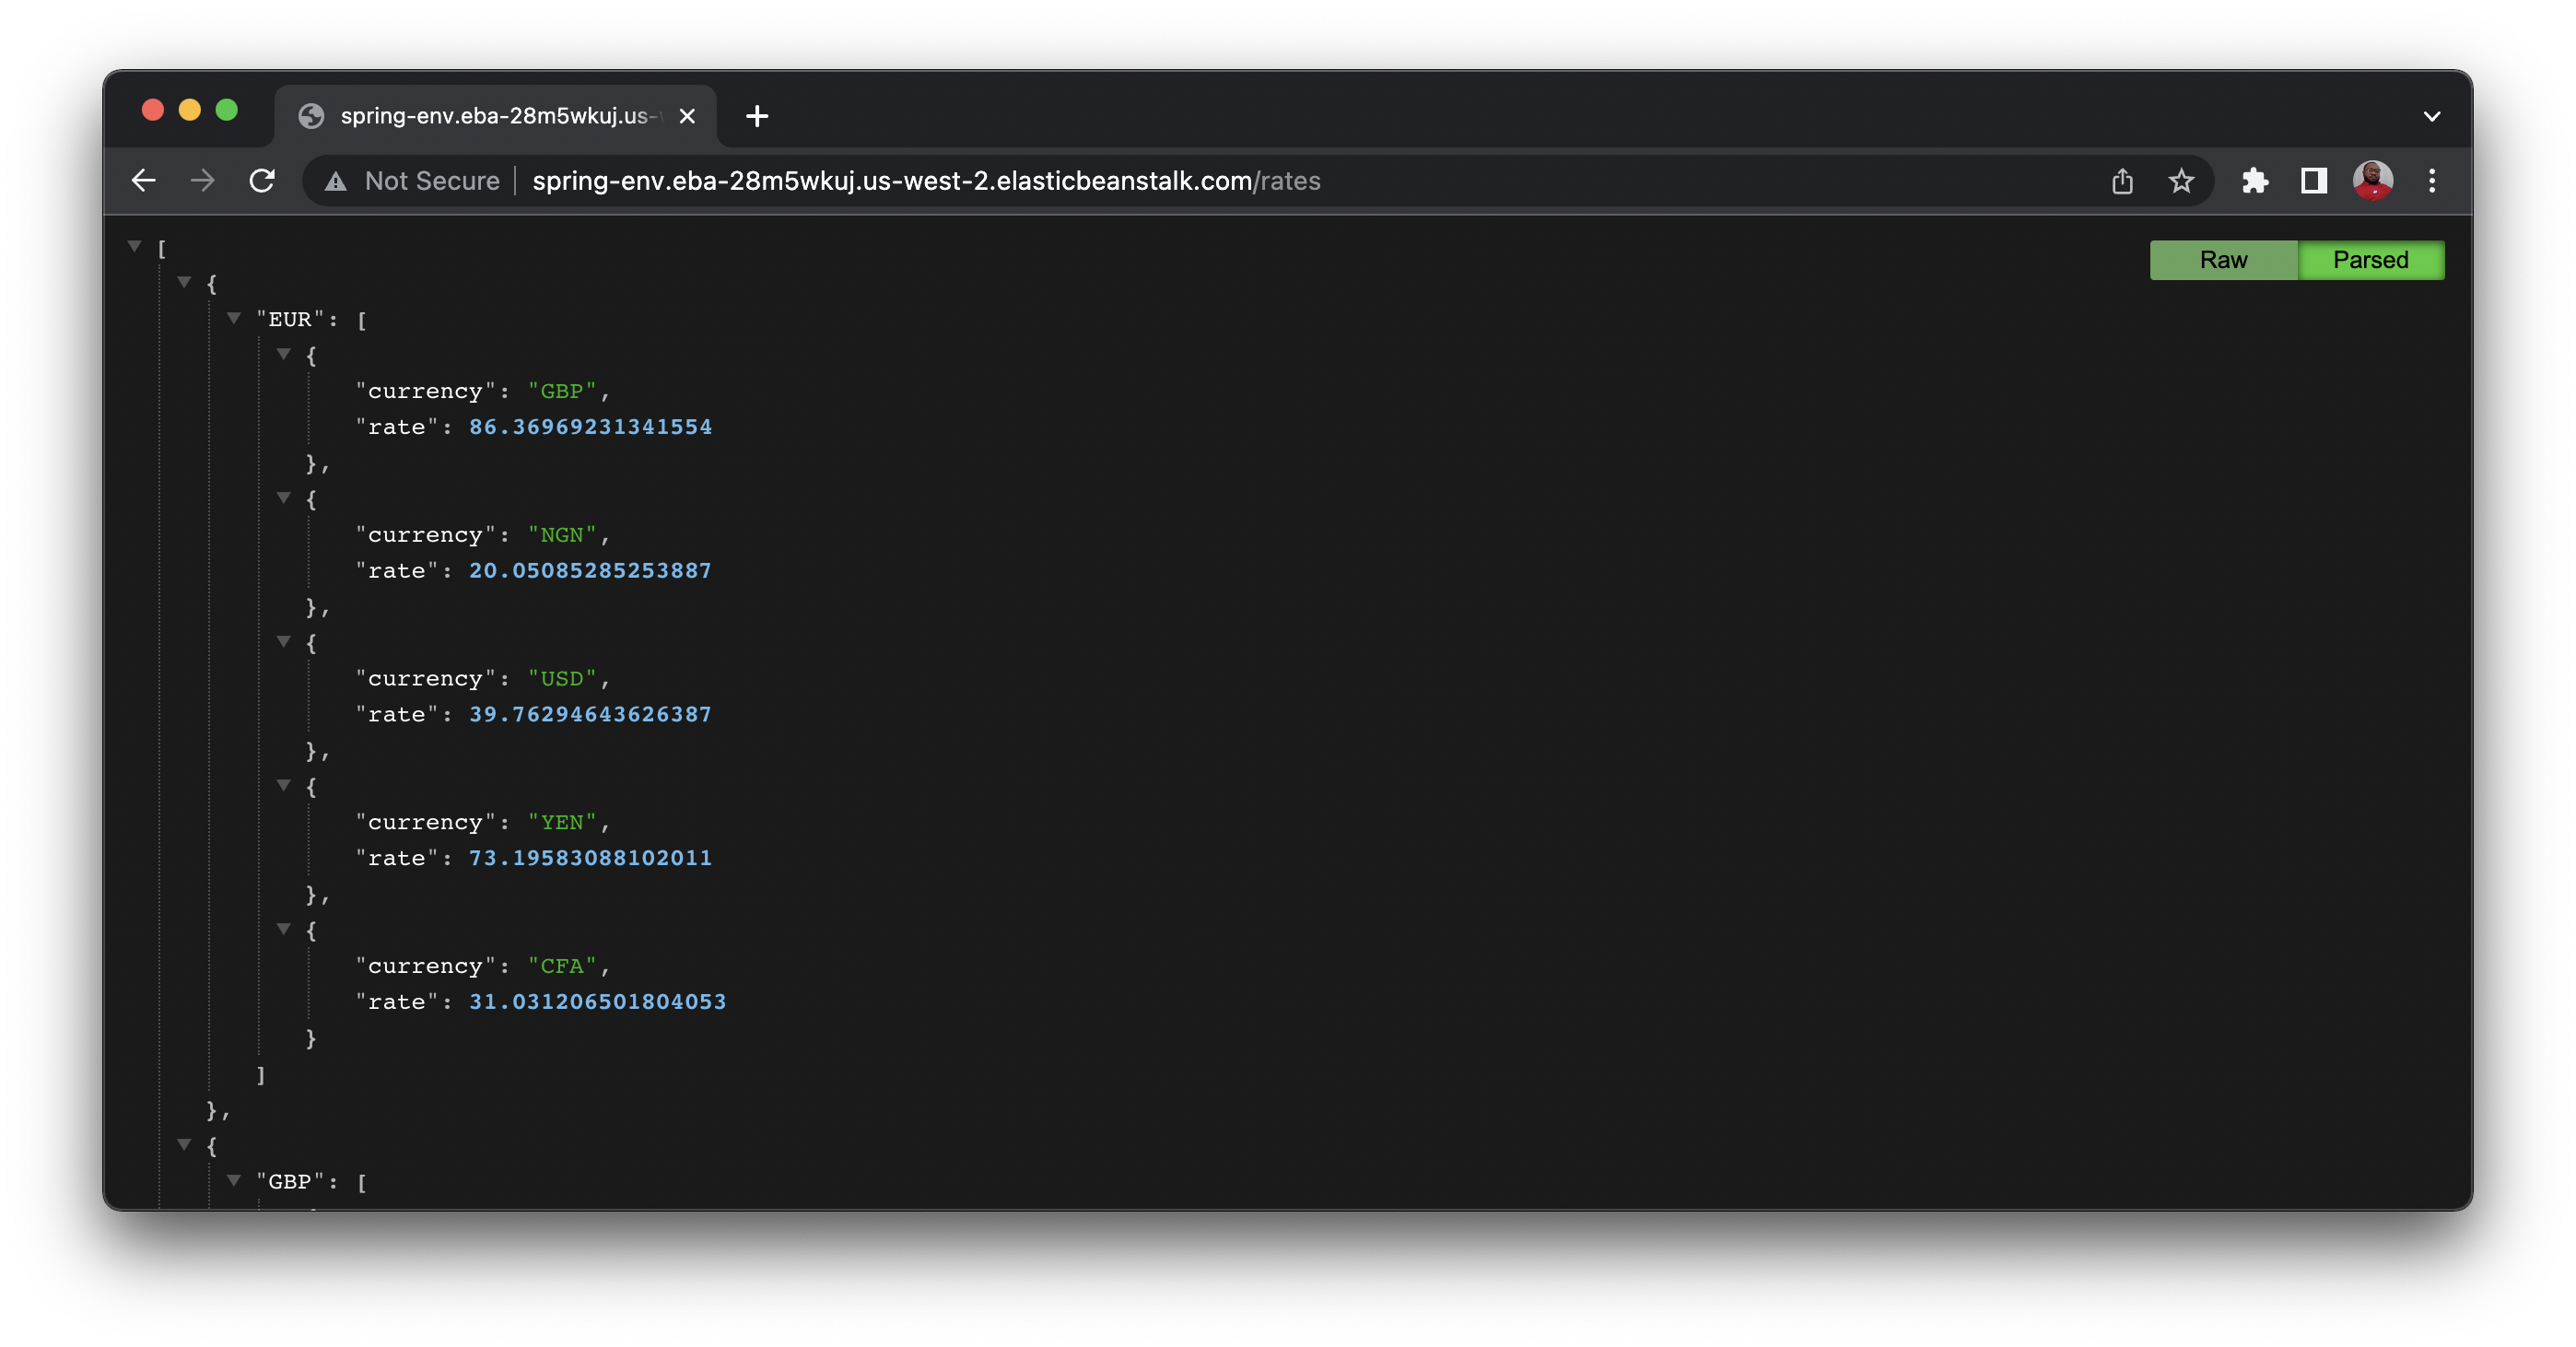
Task: Click the "EUR" key text
Action: (x=290, y=319)
